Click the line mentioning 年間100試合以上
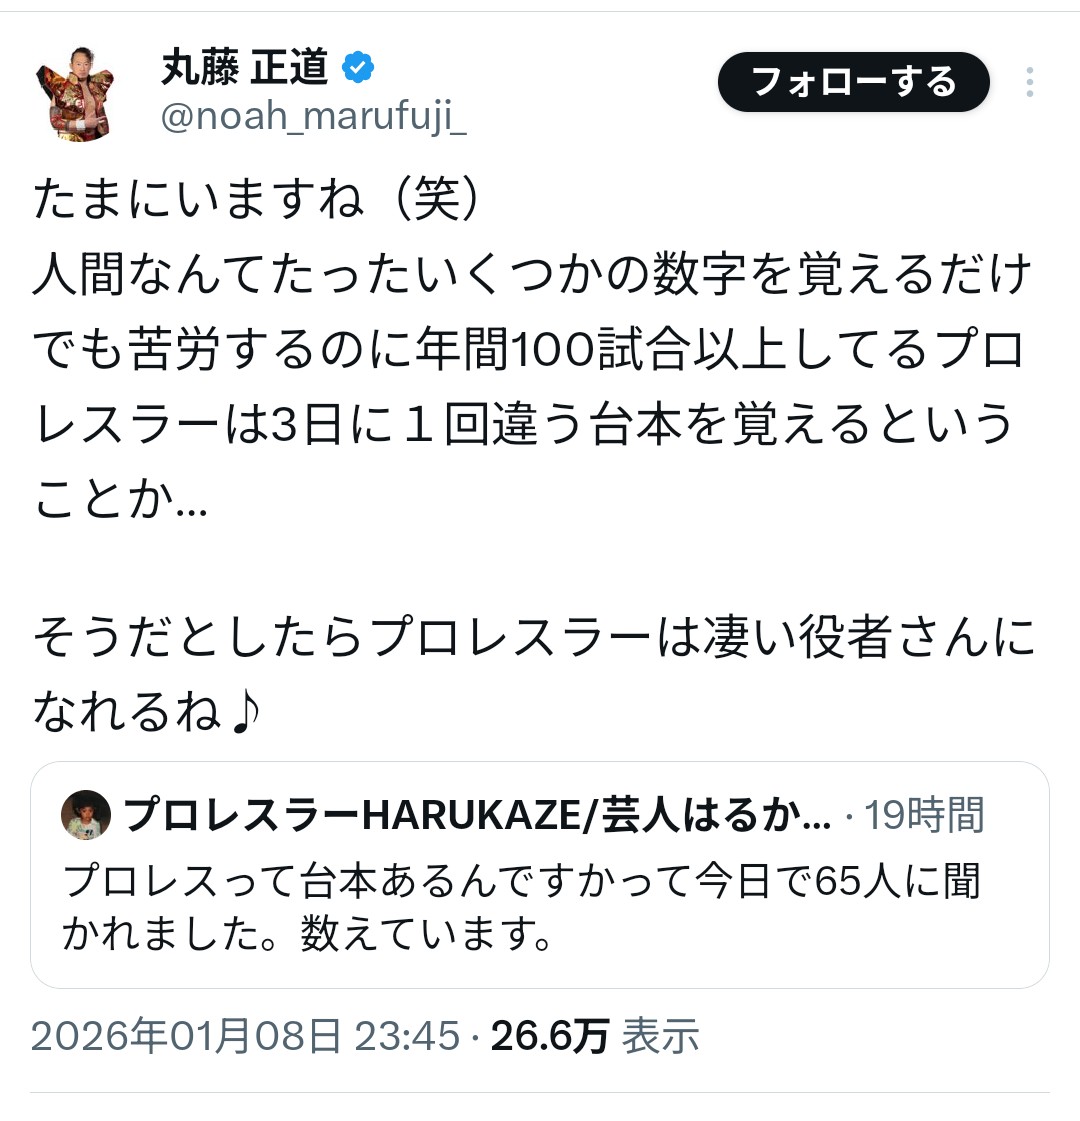 (x=529, y=350)
